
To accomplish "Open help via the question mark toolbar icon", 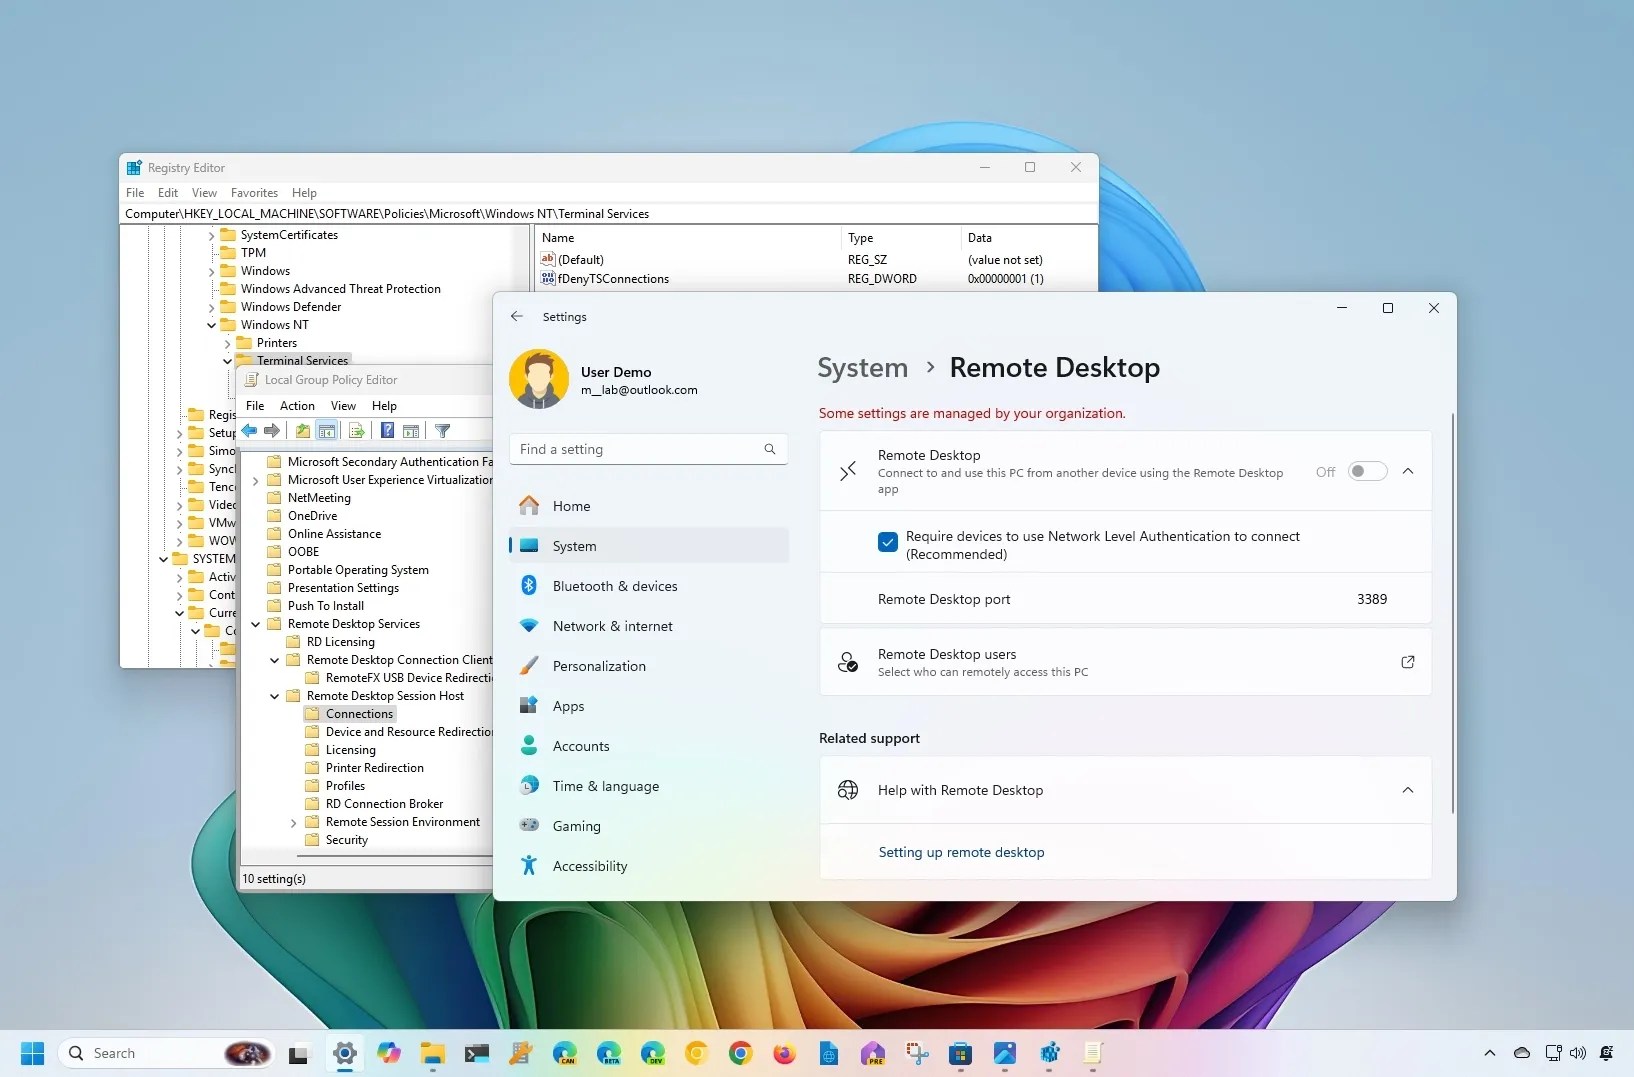I will [389, 430].
